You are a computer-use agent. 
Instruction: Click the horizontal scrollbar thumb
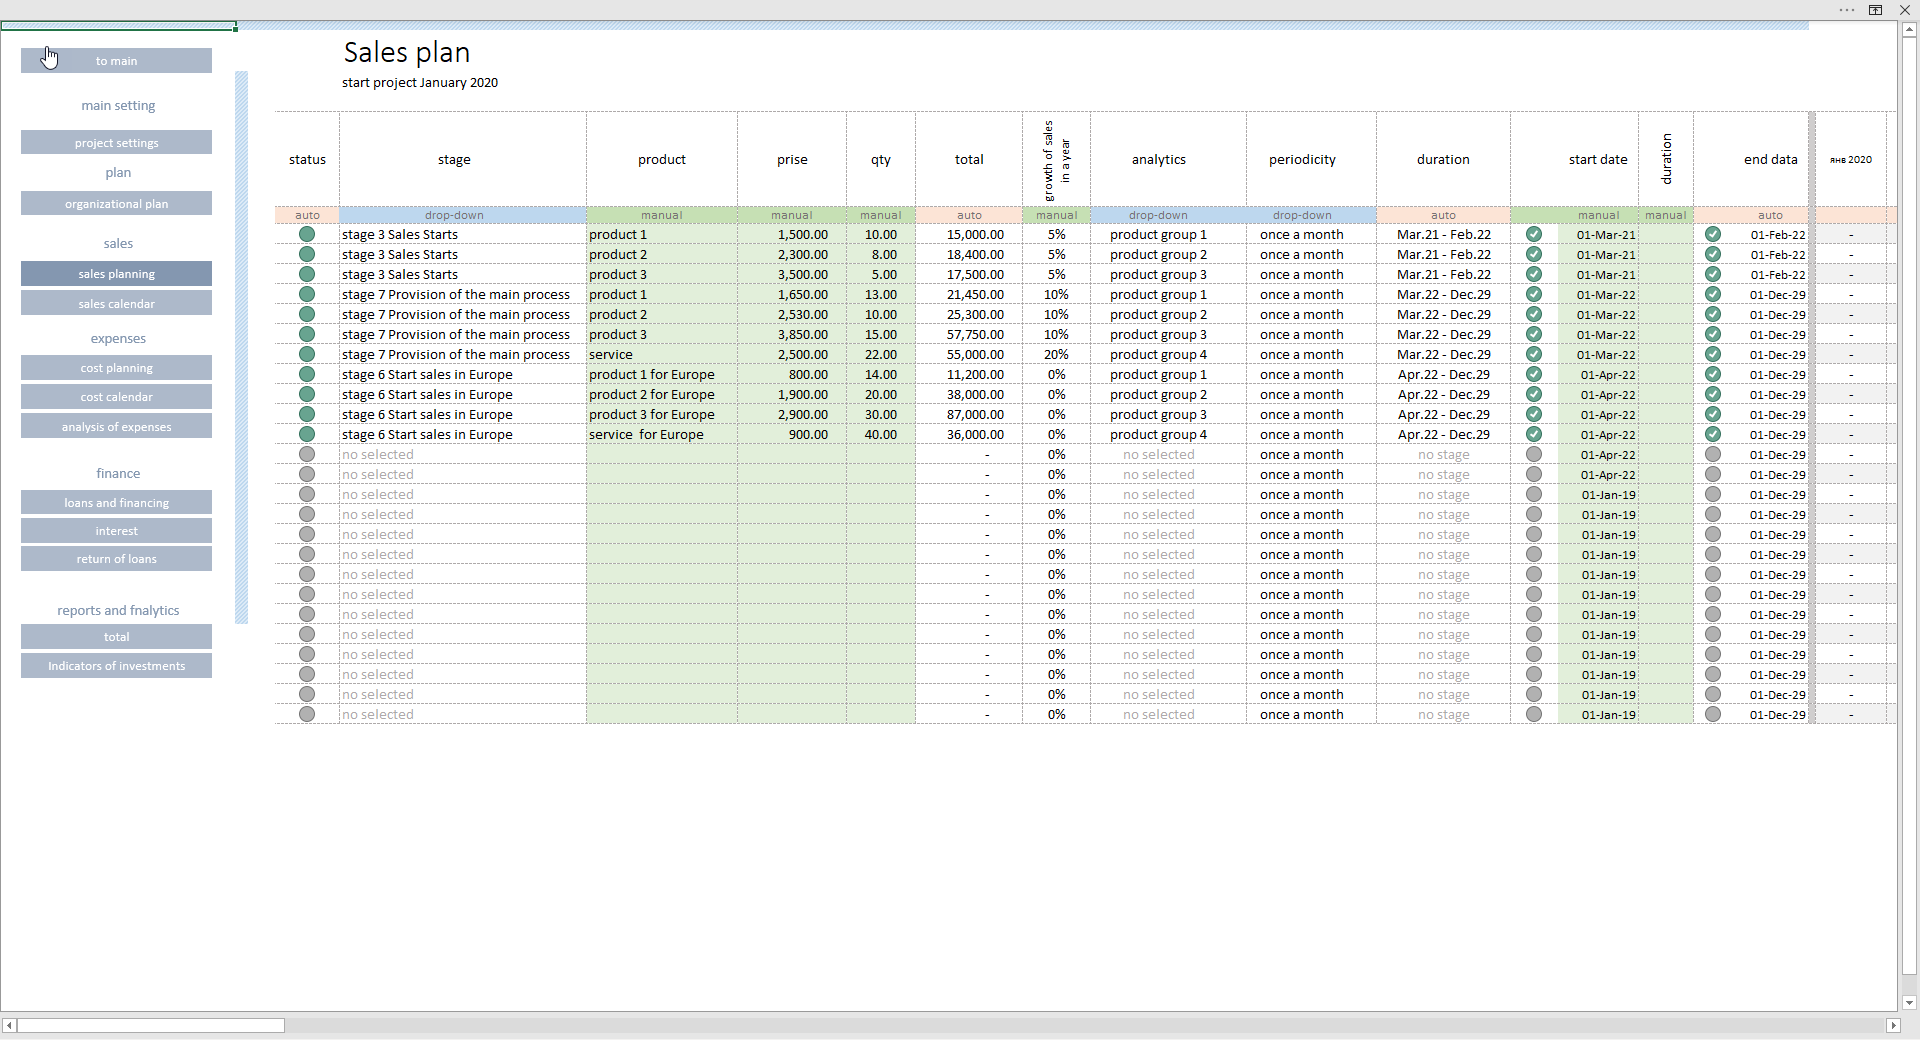[x=151, y=1025]
